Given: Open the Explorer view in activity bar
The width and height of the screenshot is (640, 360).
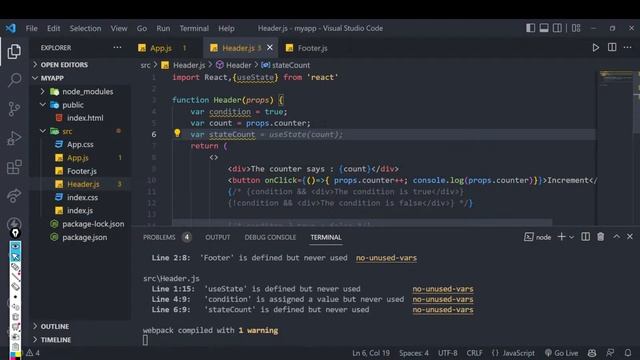Looking at the screenshot, I should coord(14,51).
